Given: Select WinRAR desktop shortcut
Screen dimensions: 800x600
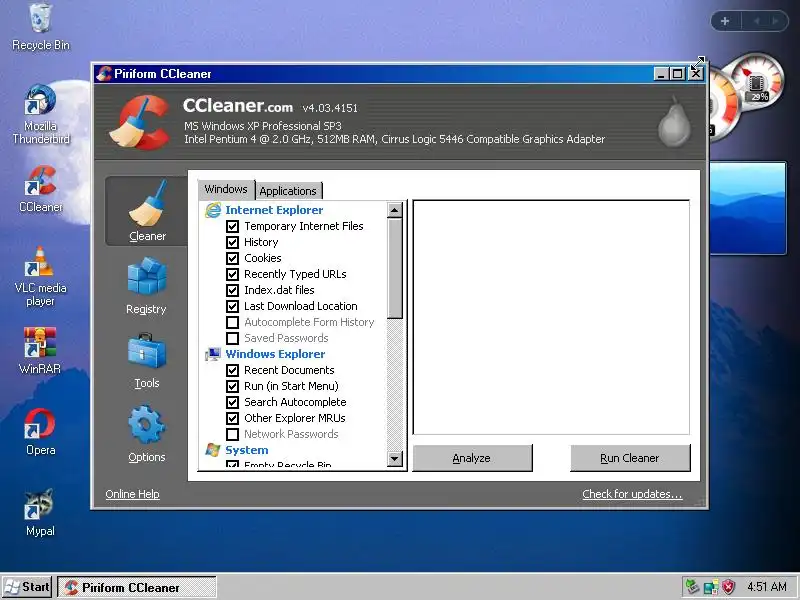Looking at the screenshot, I should (x=40, y=351).
